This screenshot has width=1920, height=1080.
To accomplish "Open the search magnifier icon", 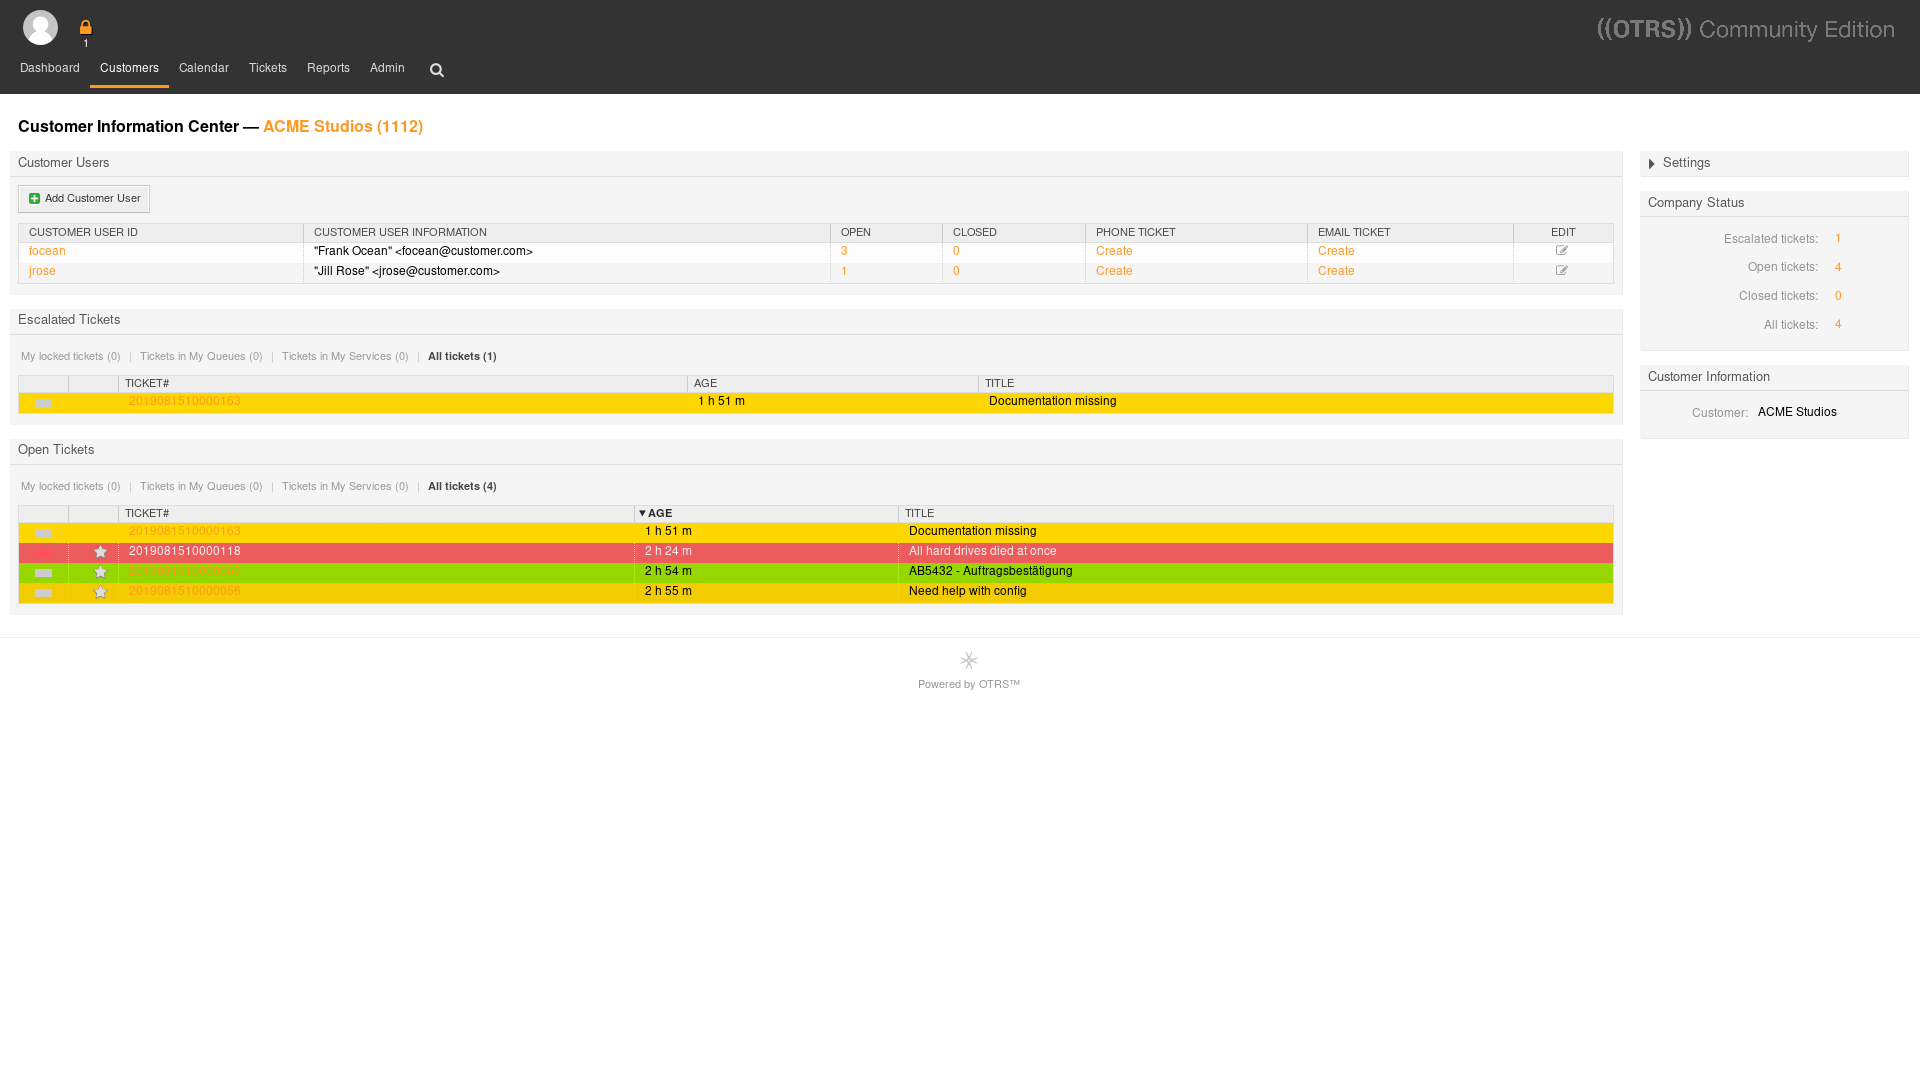I will tap(437, 70).
